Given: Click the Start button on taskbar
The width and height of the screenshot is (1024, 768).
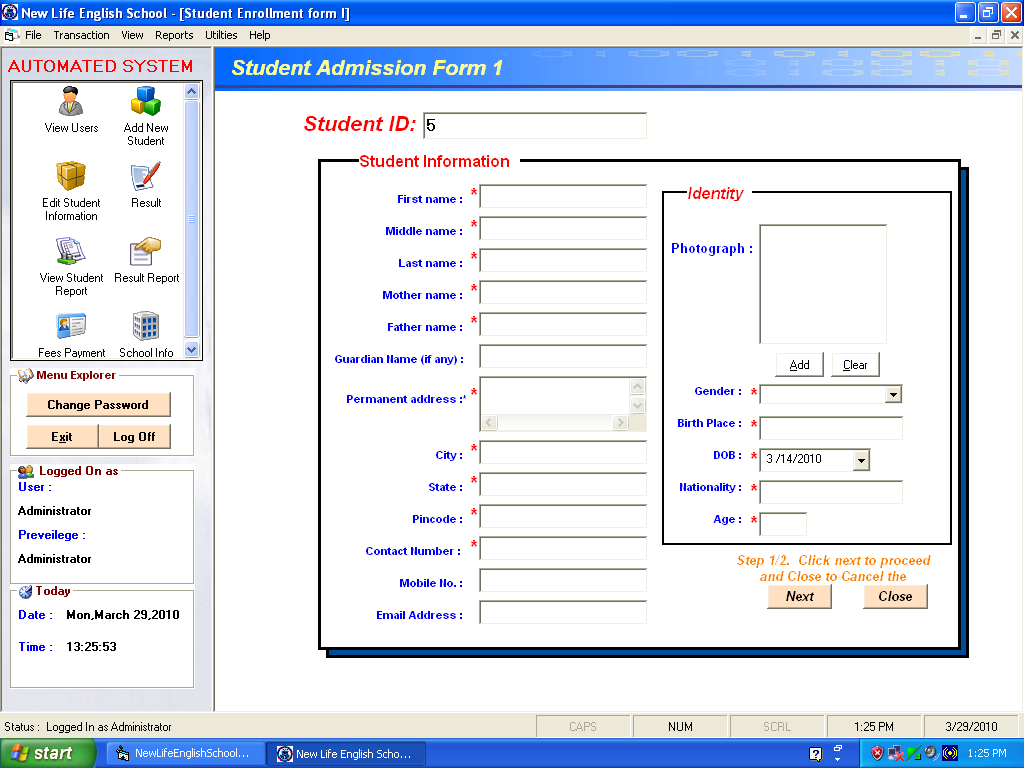Looking at the screenshot, I should 48,753.
